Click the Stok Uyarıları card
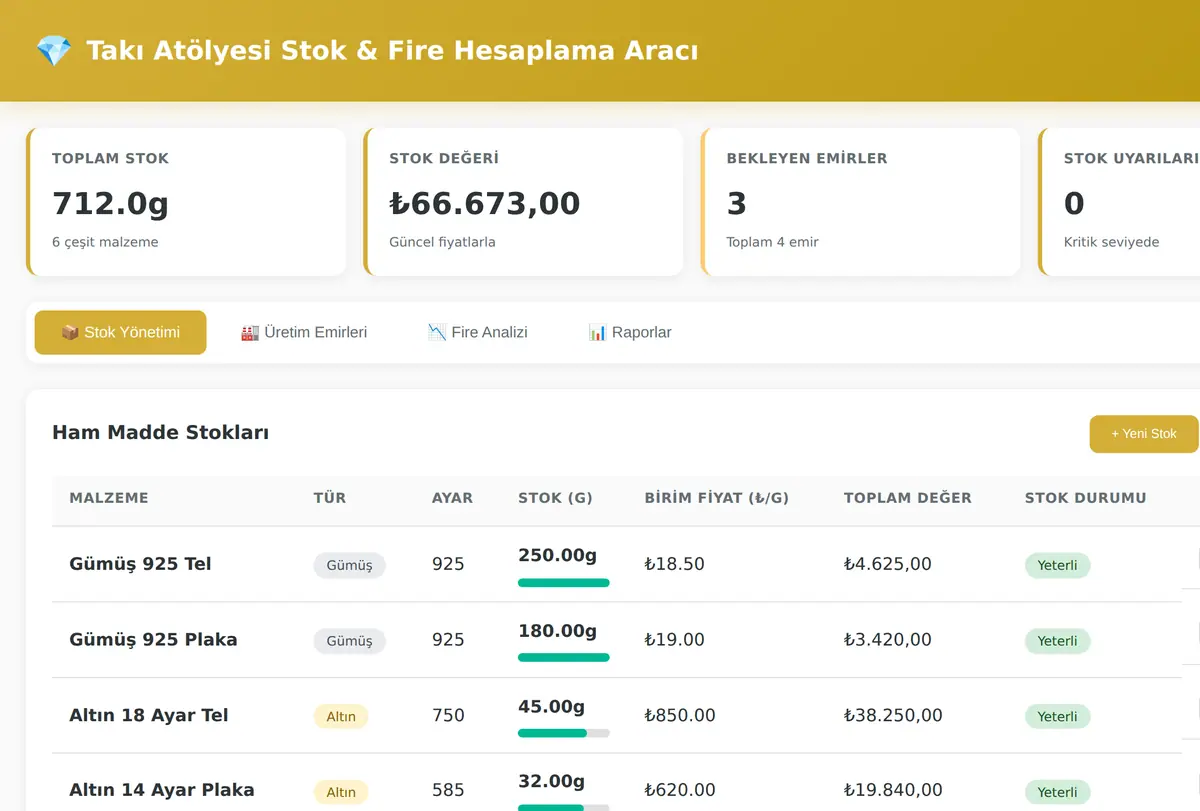 pos(1120,202)
